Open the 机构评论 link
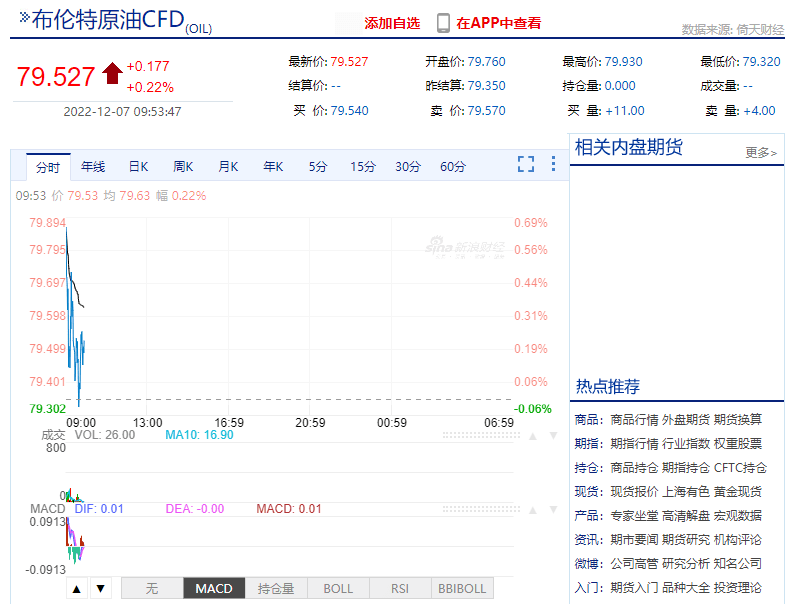797x604 pixels. pyautogui.click(x=738, y=539)
